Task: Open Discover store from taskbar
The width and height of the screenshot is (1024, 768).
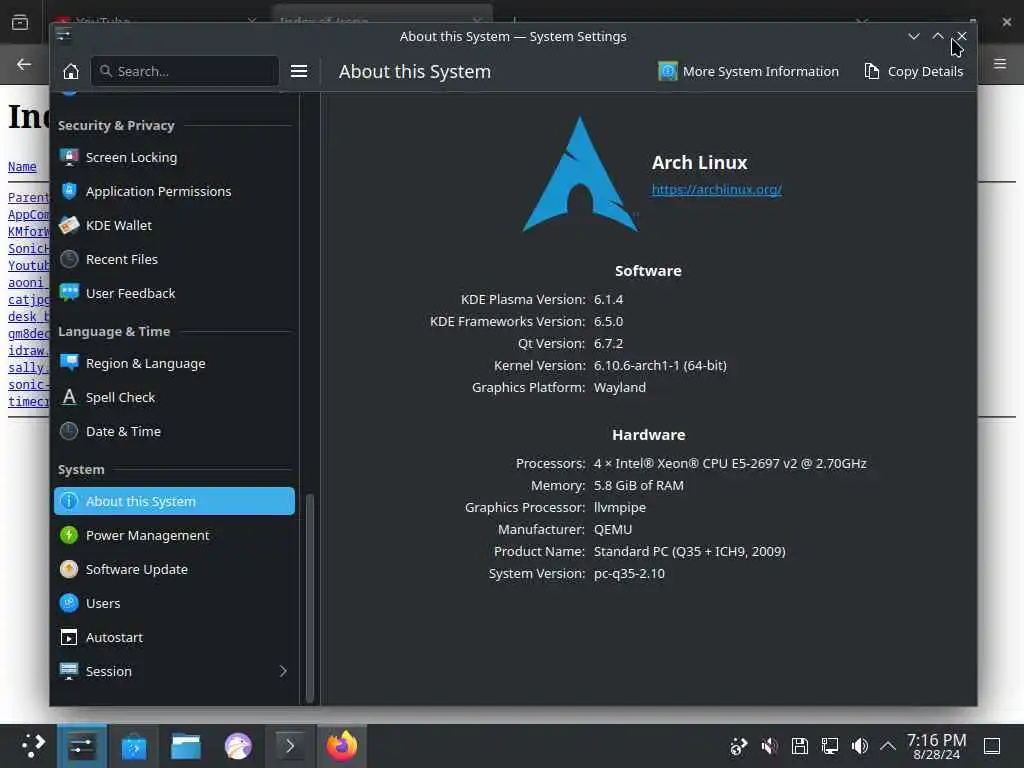Action: pyautogui.click(x=134, y=746)
